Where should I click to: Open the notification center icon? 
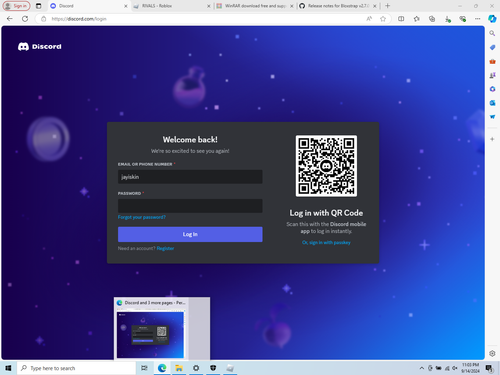489,368
